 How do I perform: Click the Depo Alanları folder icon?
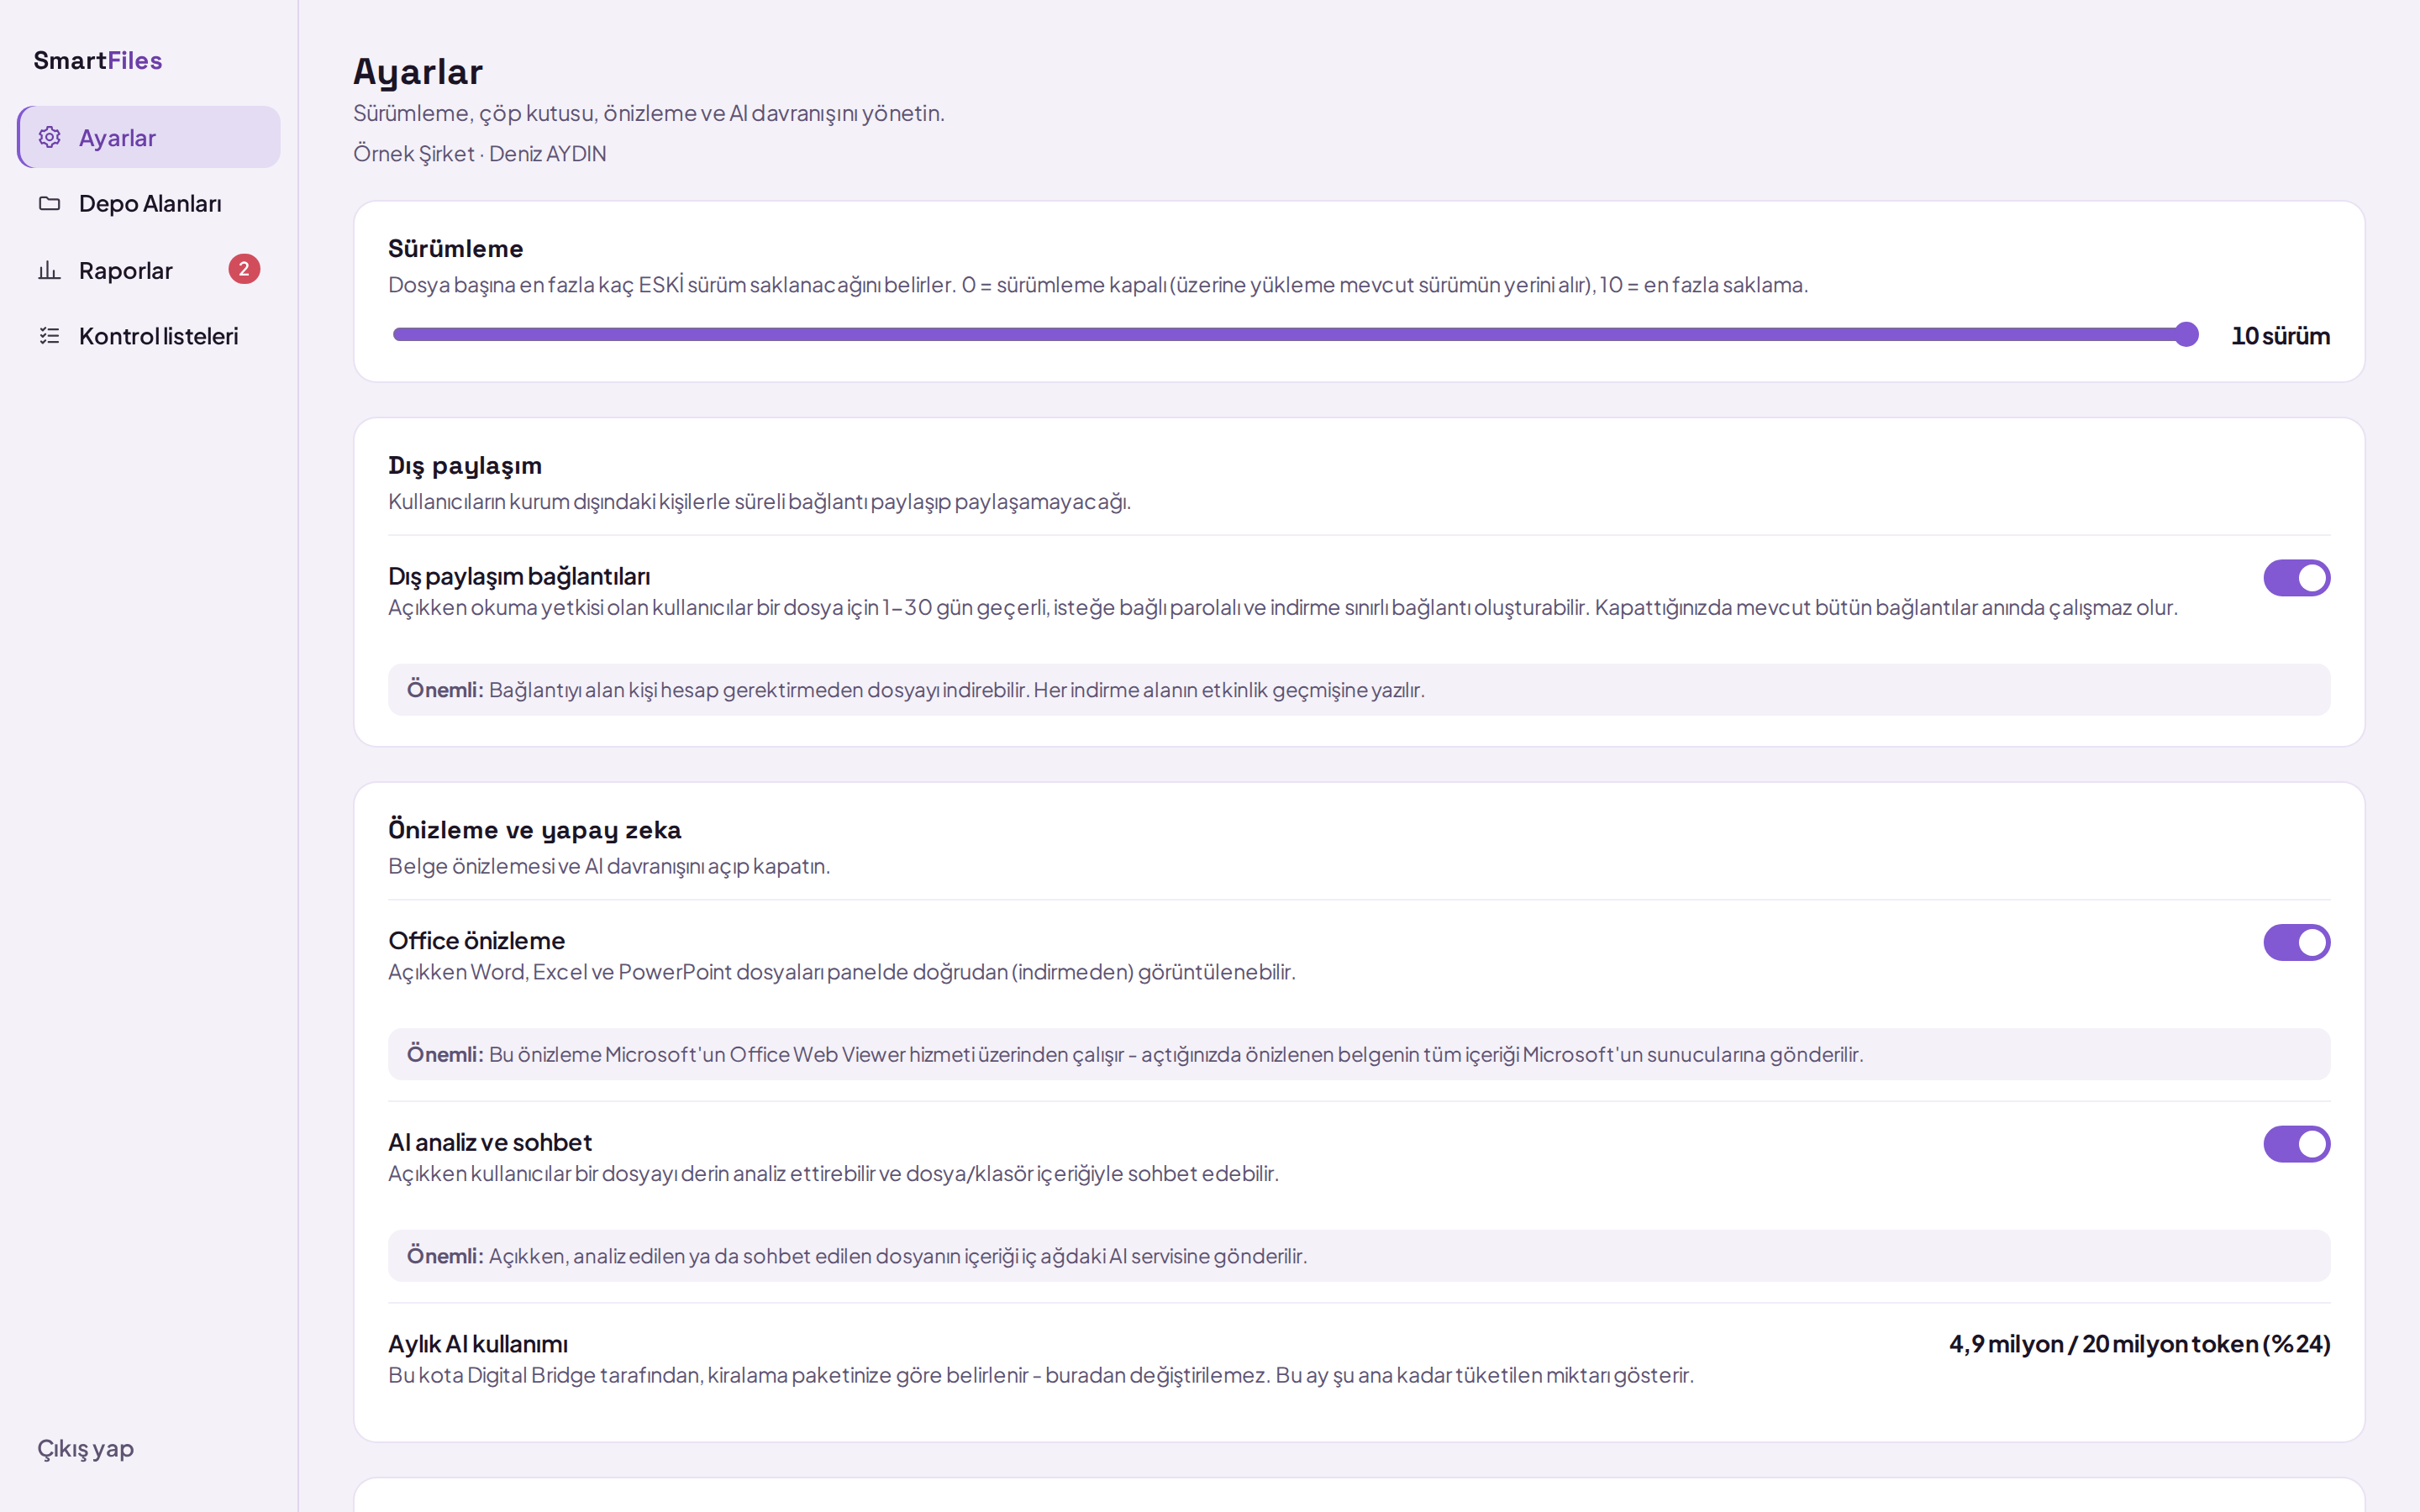[50, 203]
